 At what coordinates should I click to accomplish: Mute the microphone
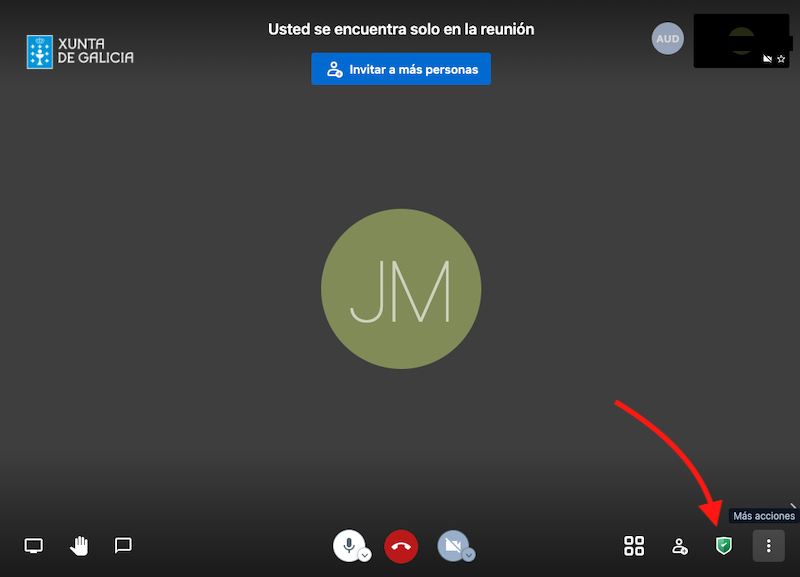348,545
